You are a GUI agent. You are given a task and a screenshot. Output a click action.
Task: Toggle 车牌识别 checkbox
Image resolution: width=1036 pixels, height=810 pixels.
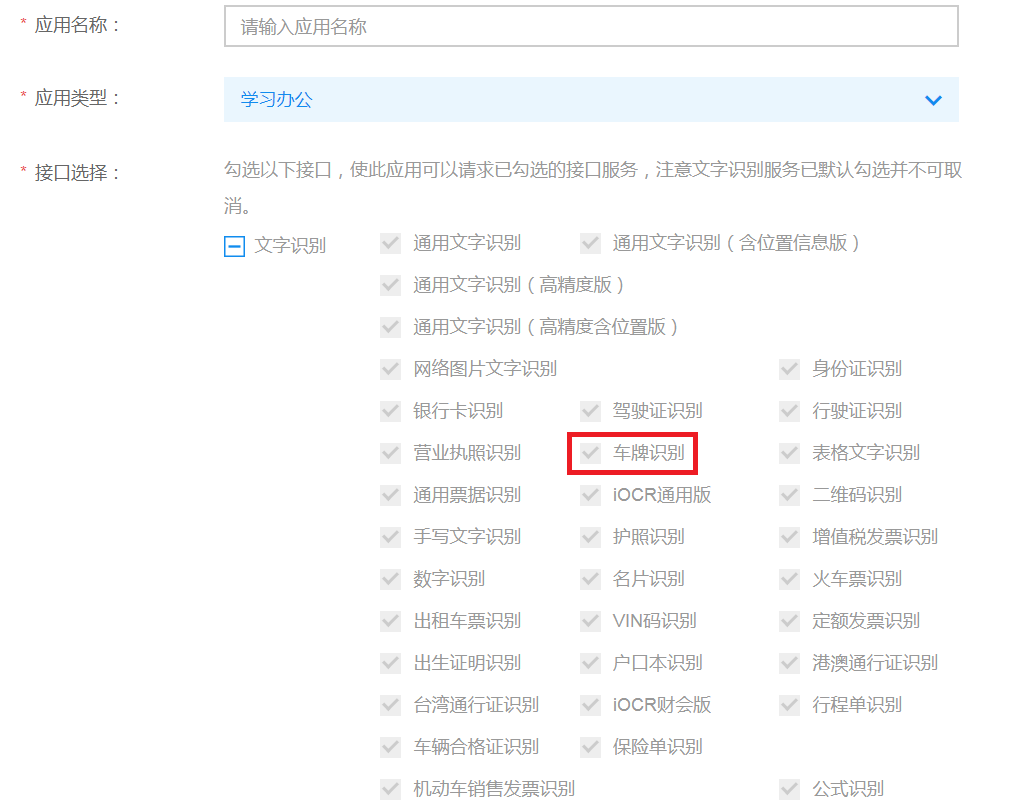pos(590,453)
